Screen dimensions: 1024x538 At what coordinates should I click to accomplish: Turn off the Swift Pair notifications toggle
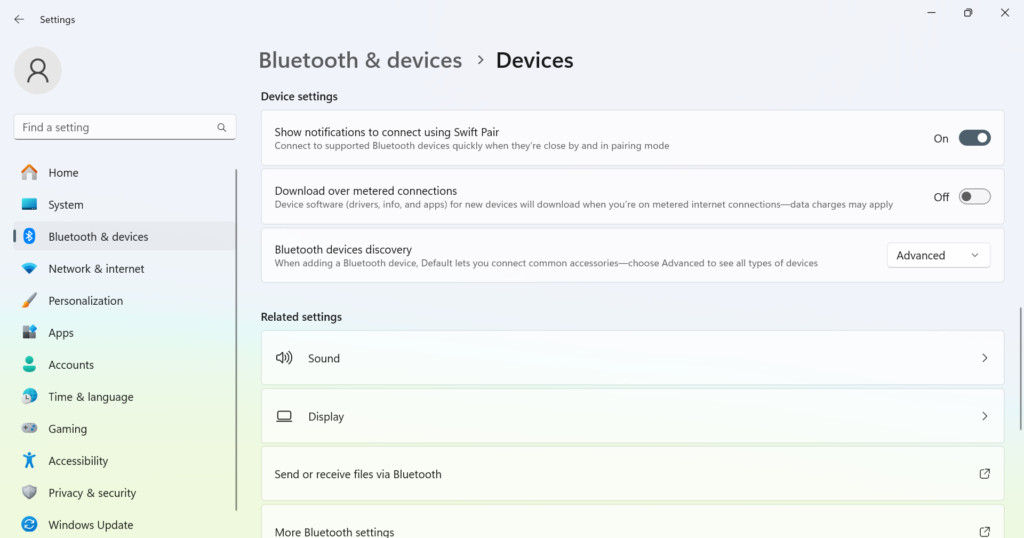coord(974,138)
